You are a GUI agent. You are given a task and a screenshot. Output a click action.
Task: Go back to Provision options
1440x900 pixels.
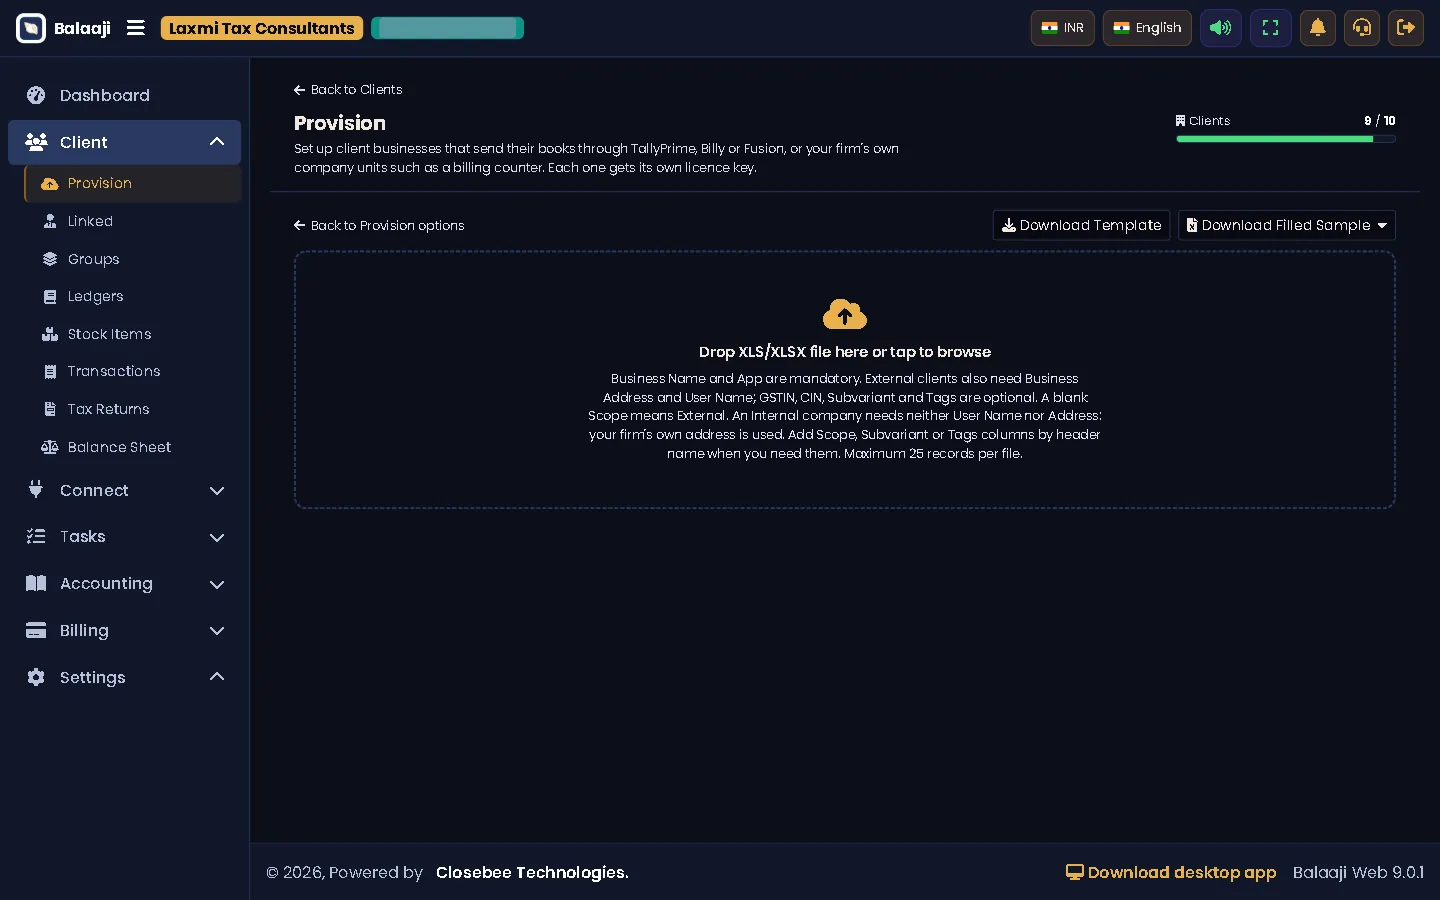tap(379, 226)
